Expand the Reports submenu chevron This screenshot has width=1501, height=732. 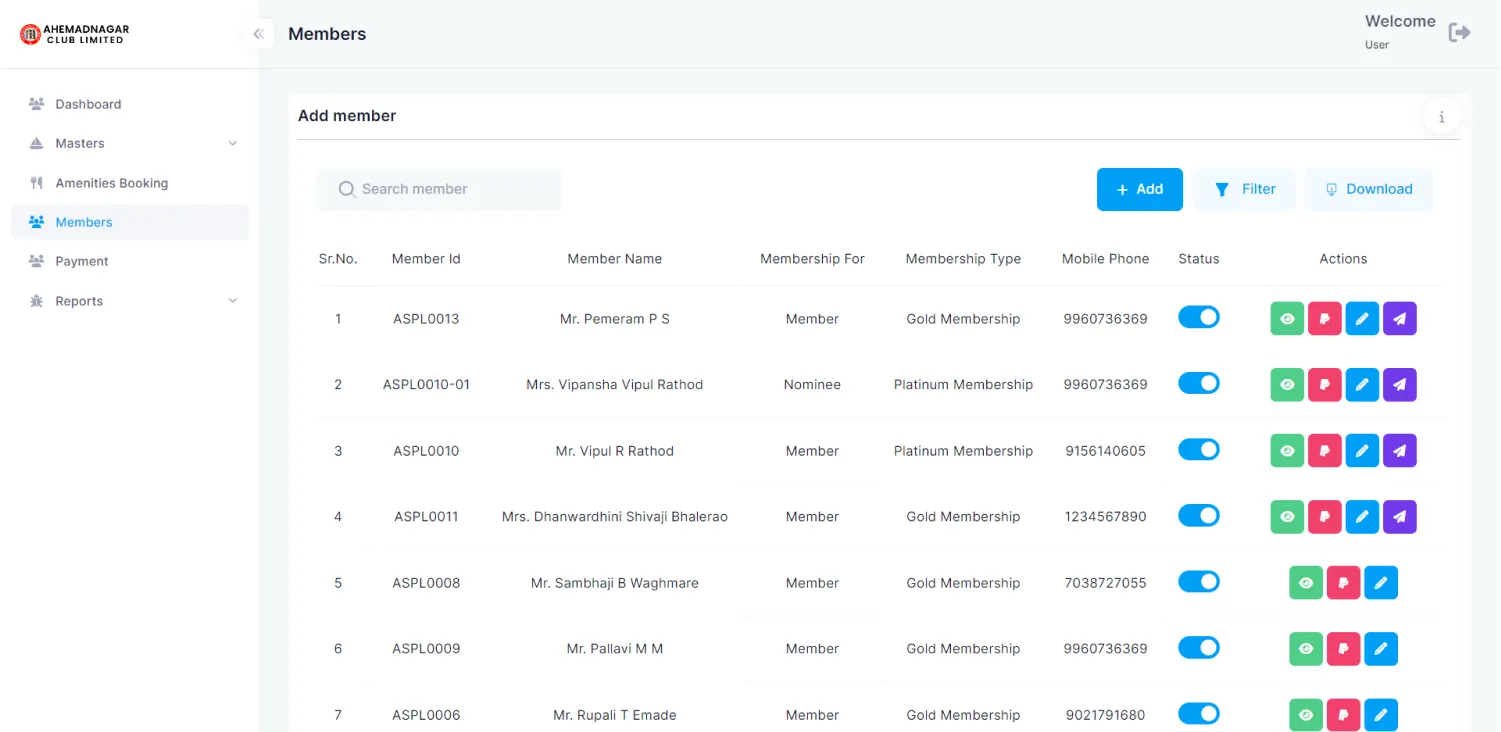tap(233, 301)
